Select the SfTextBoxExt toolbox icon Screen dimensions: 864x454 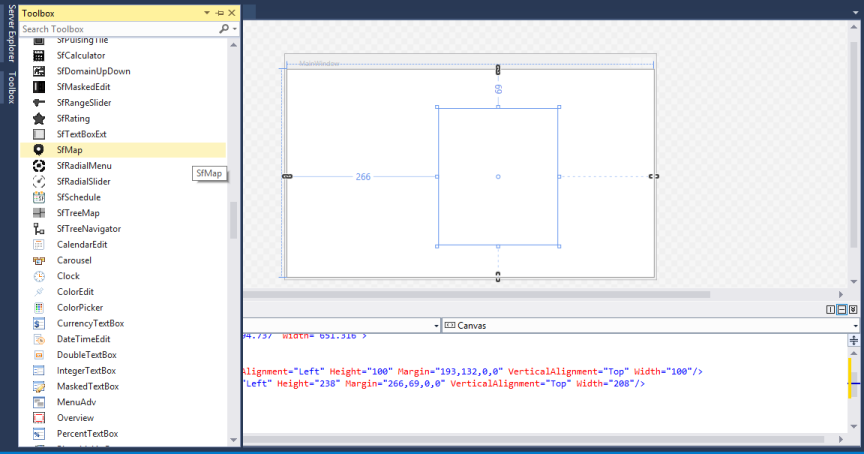[x=39, y=134]
